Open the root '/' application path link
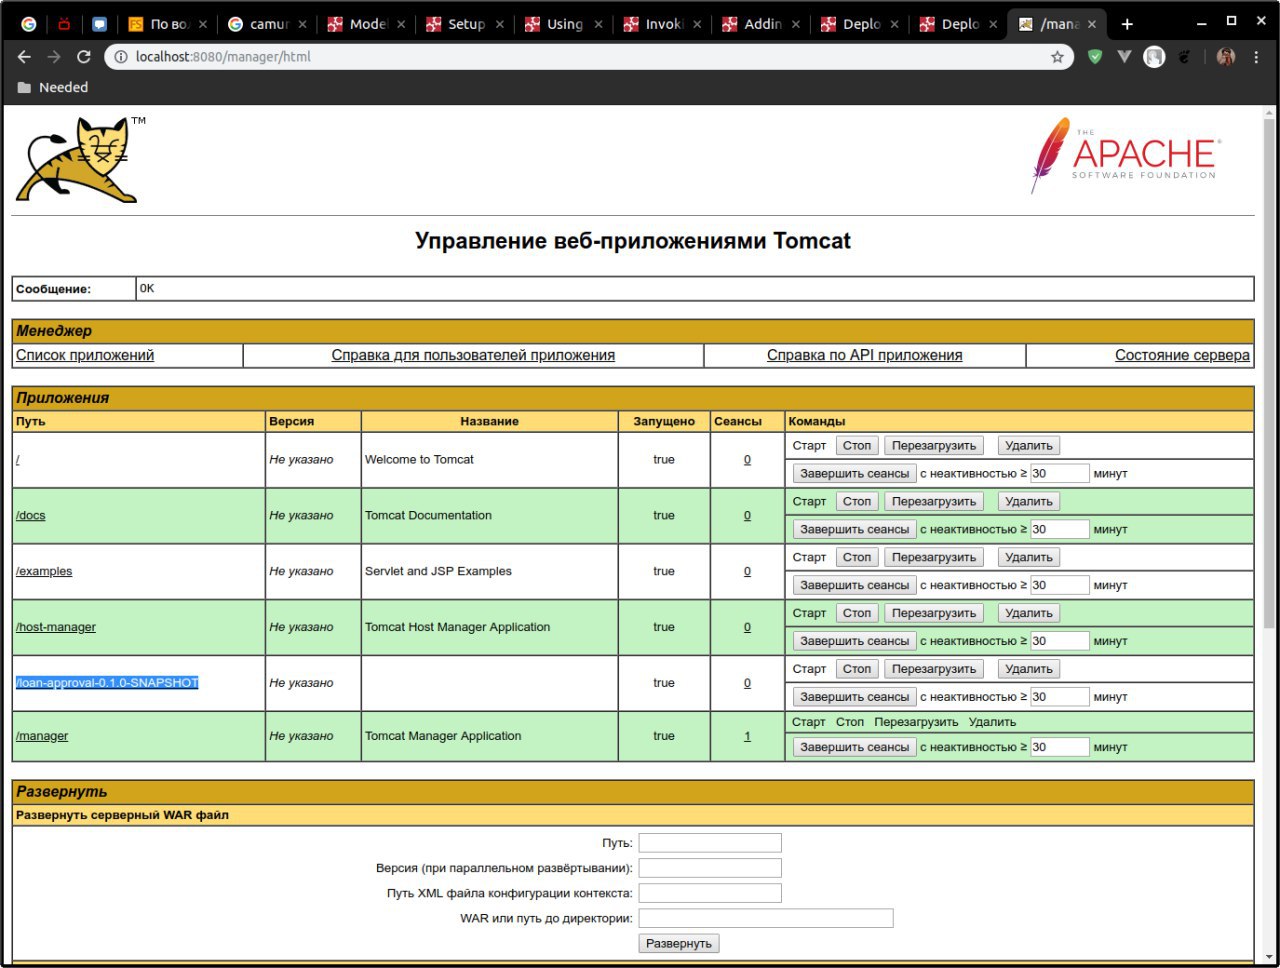Image resolution: width=1280 pixels, height=968 pixels. [18, 460]
